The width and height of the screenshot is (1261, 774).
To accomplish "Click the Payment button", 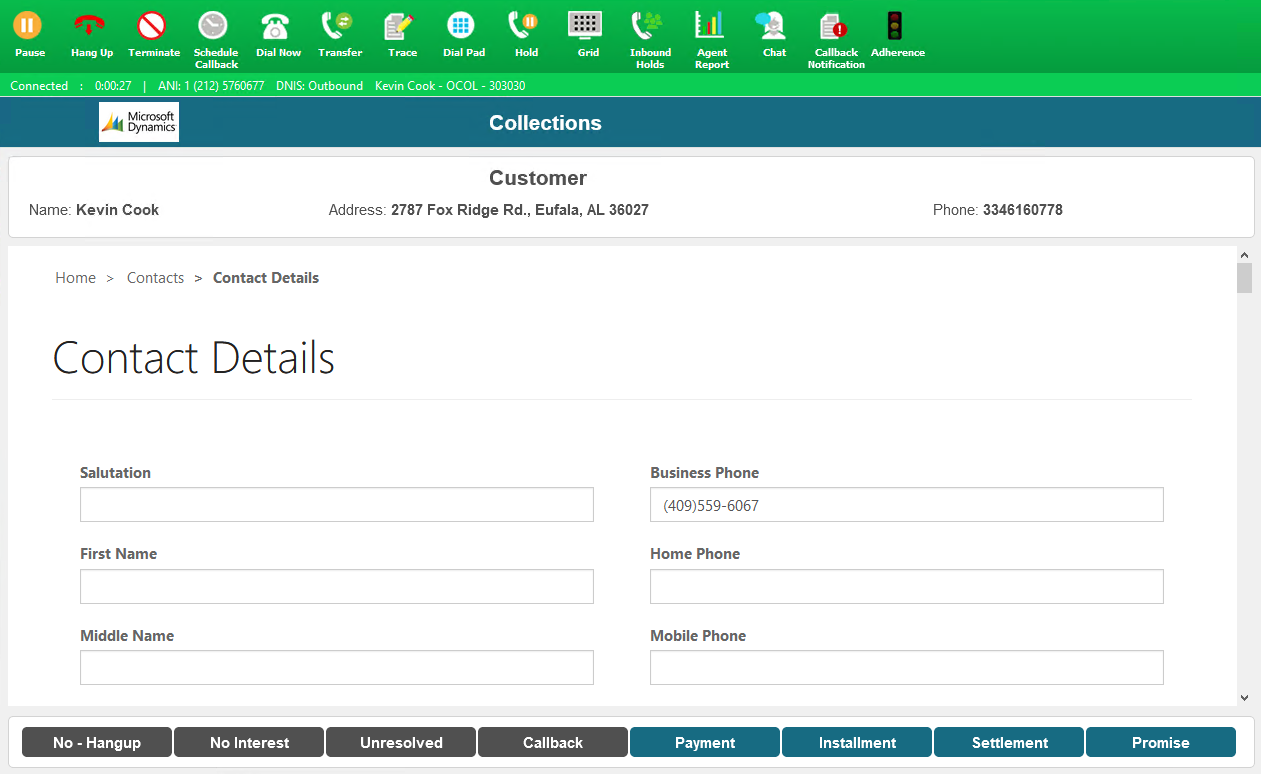I will pos(704,742).
